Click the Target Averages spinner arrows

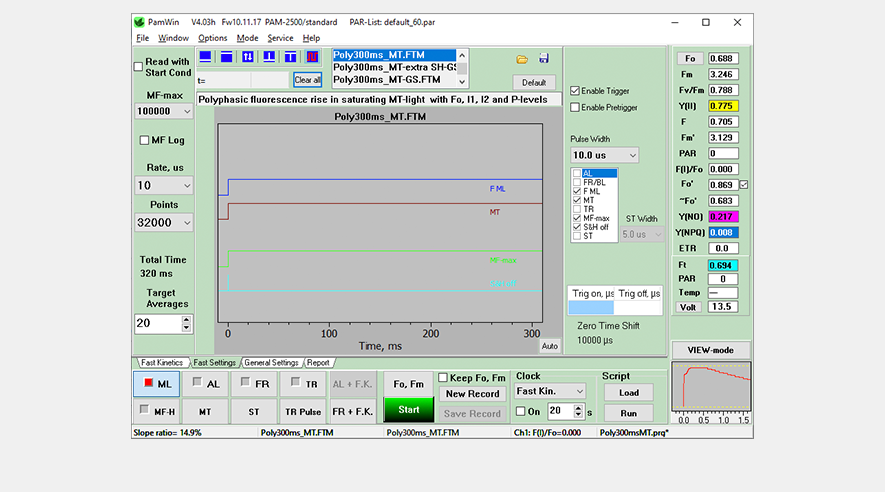[186, 324]
